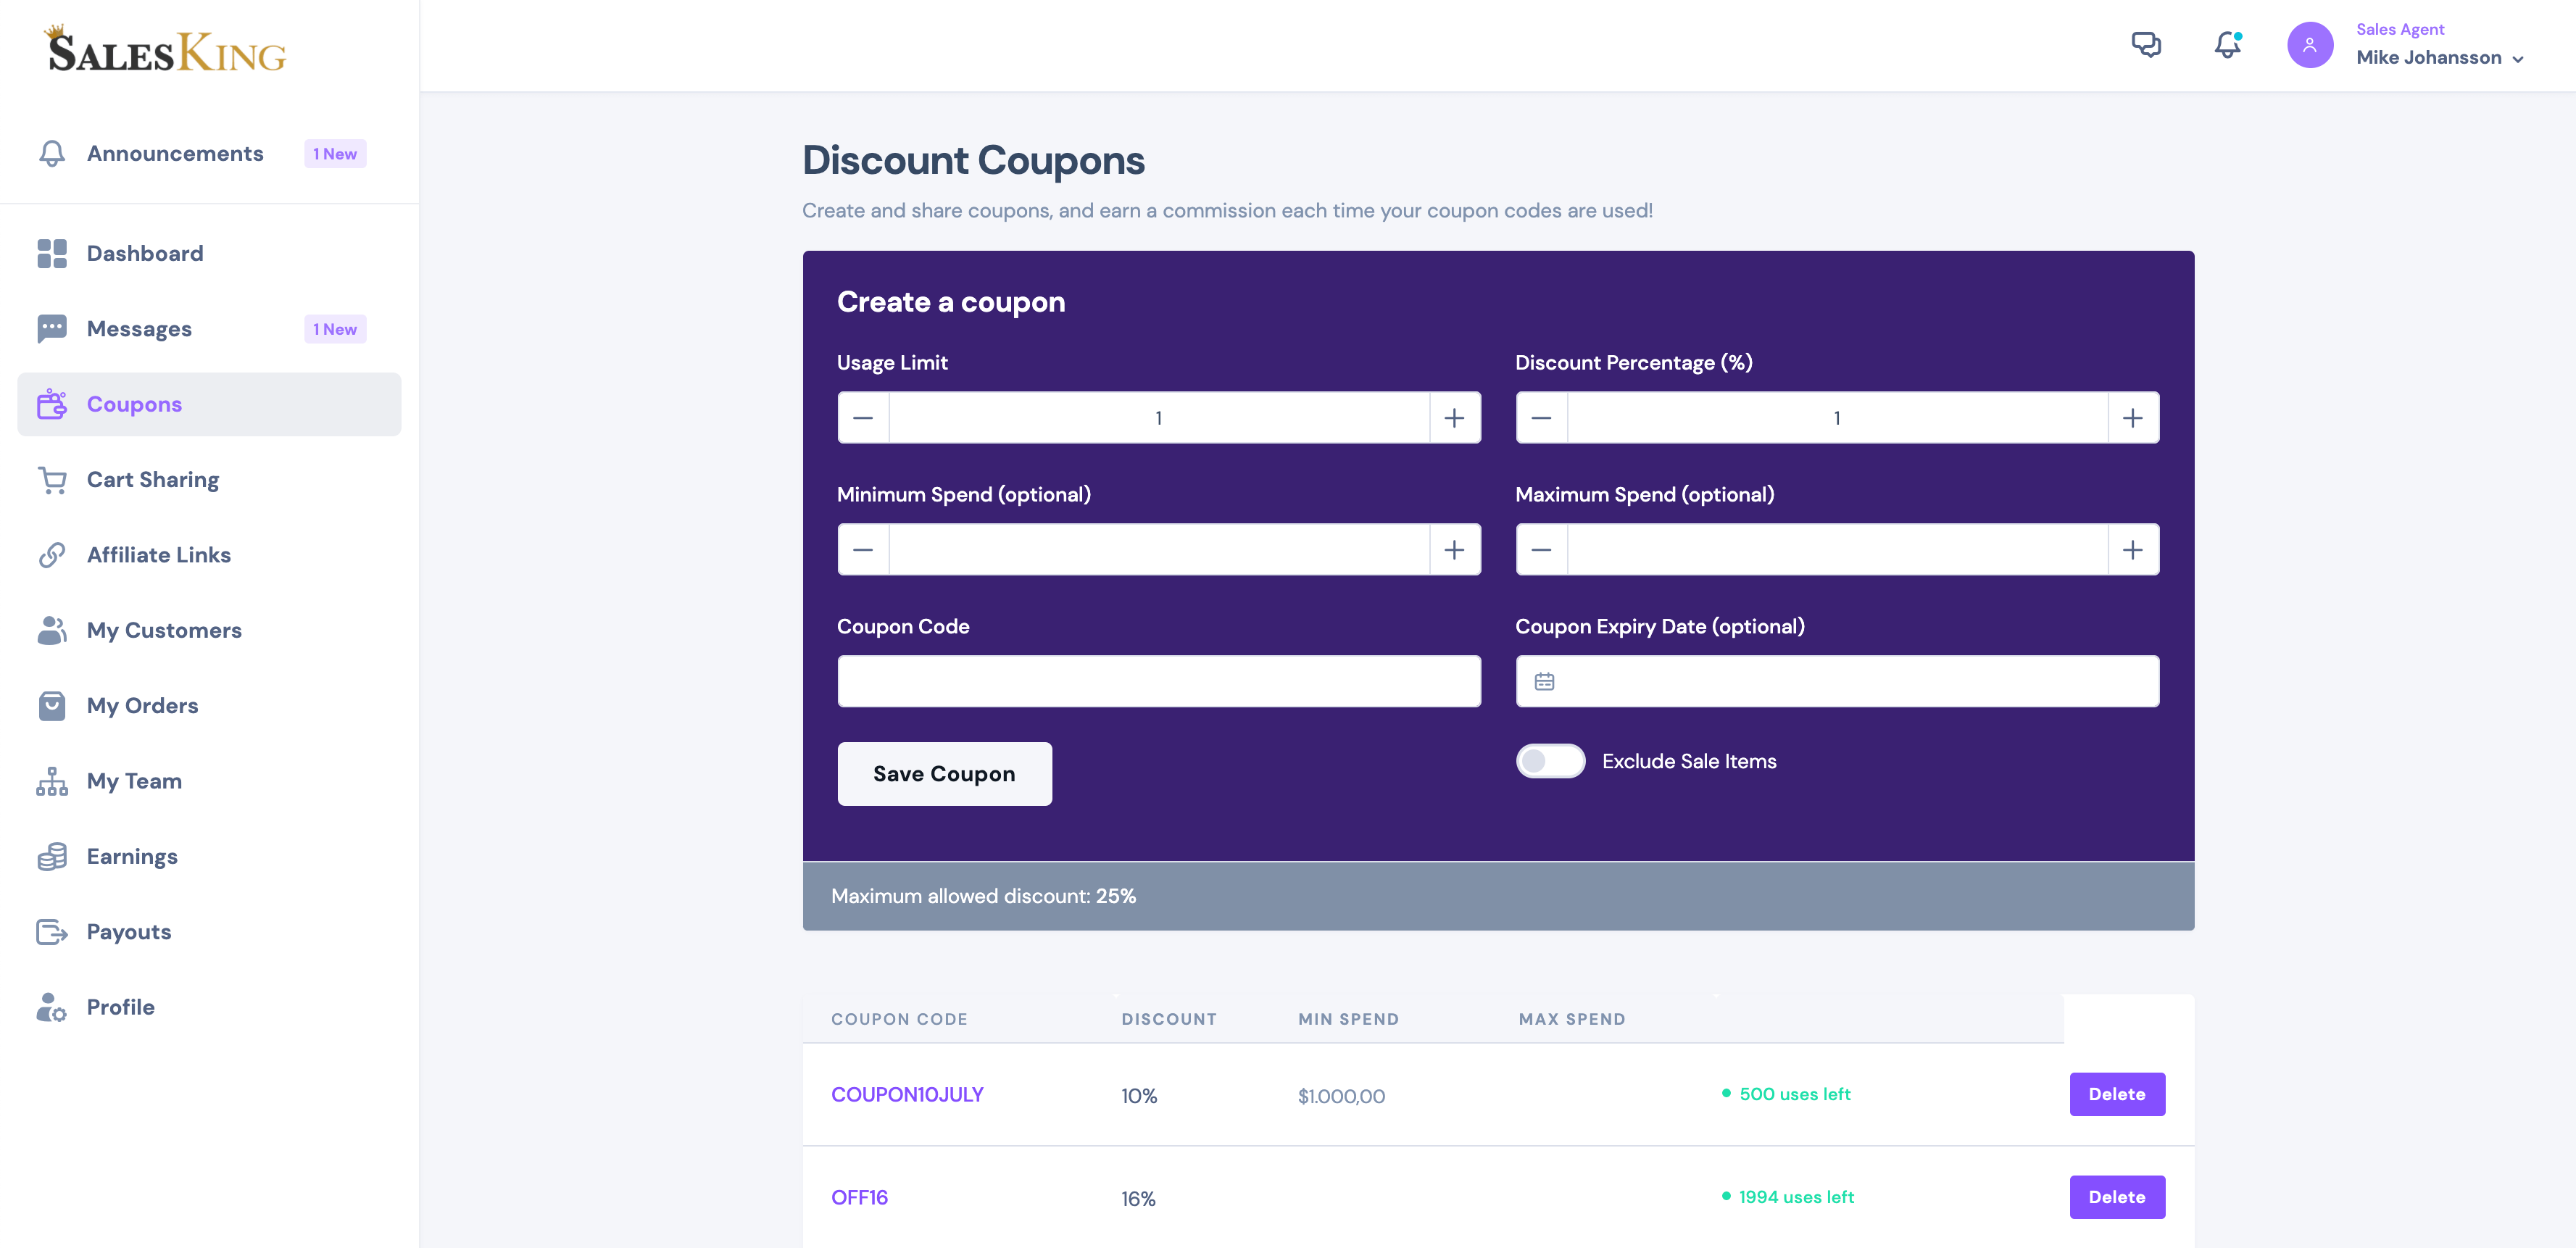Open the COUPON10JULY coupon link

[x=907, y=1094]
